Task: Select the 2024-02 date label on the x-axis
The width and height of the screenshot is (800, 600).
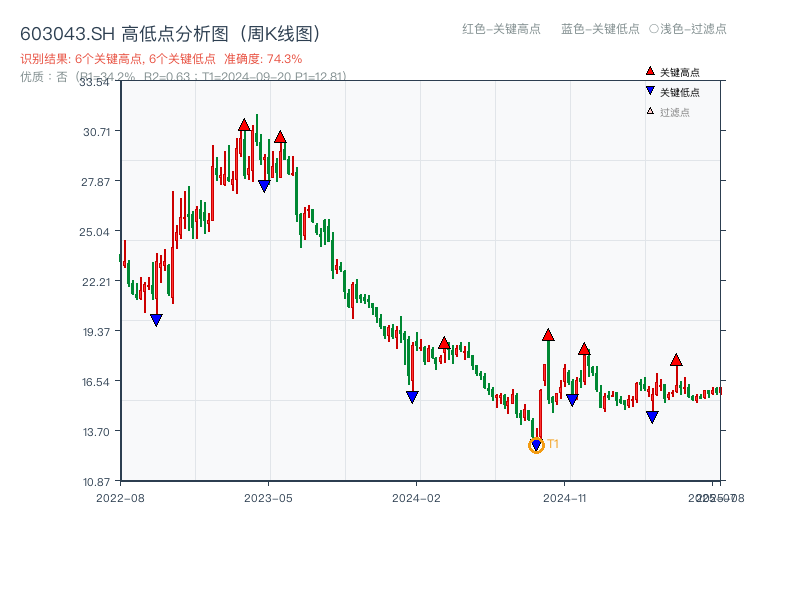Action: [x=415, y=497]
